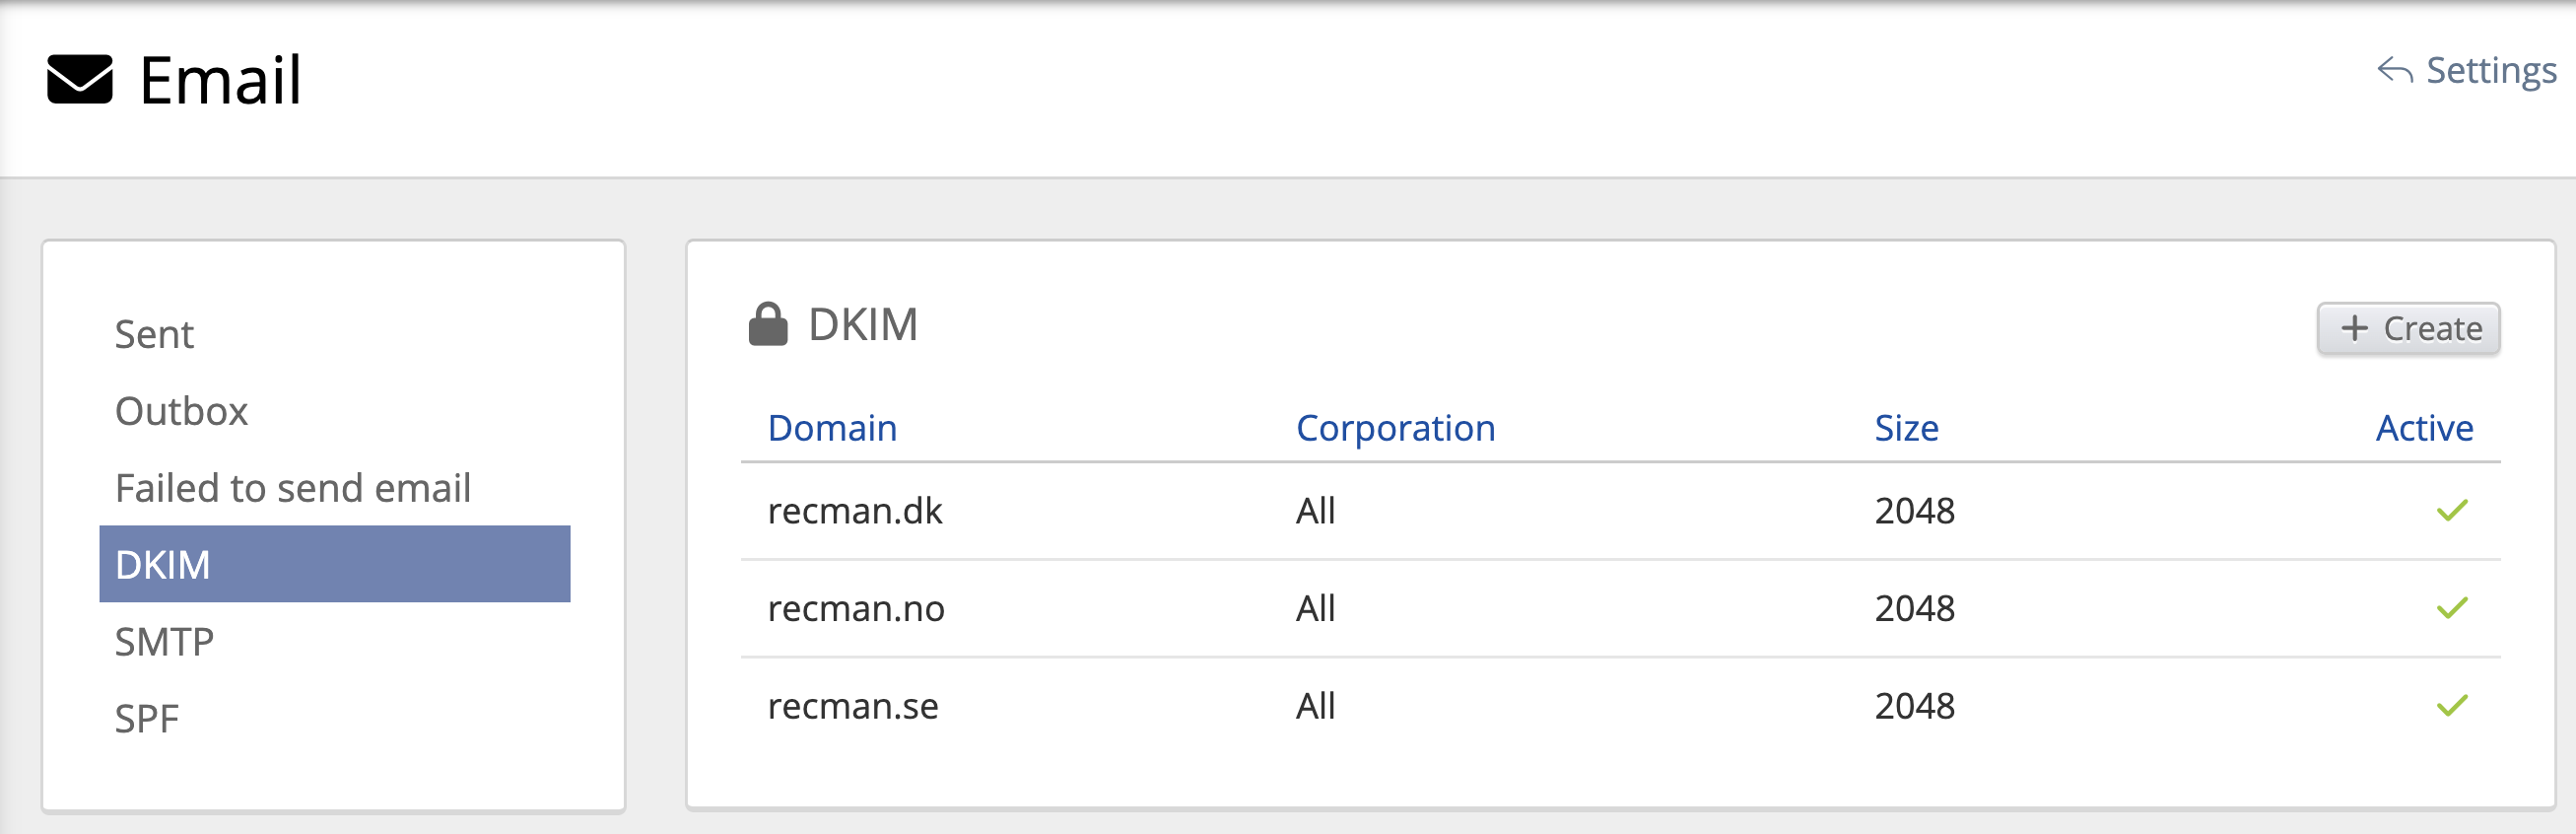2576x834 pixels.
Task: Click the All corporation cell for recman.no
Action: (1315, 608)
